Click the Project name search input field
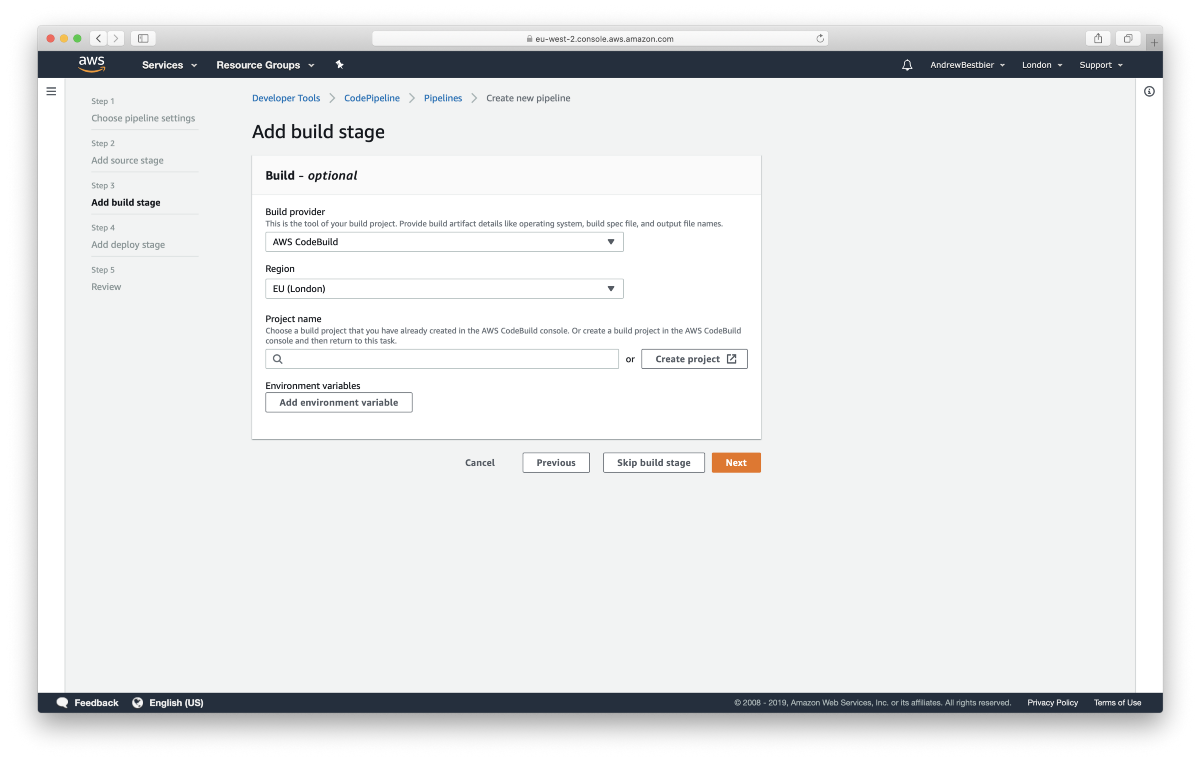The height and width of the screenshot is (762, 1200). 442,359
